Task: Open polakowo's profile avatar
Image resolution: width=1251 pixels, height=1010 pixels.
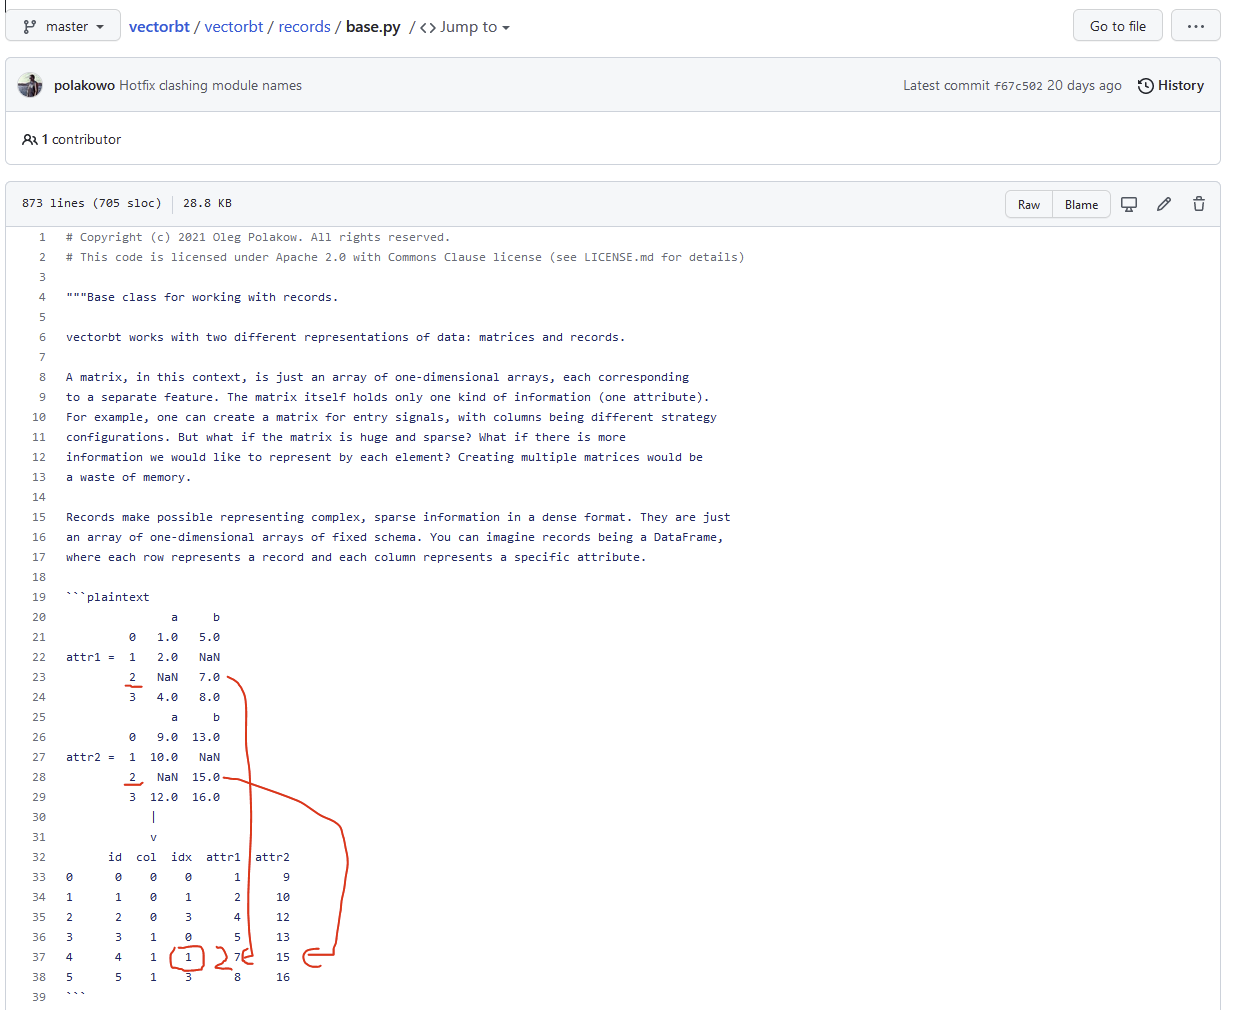Action: click(x=30, y=85)
